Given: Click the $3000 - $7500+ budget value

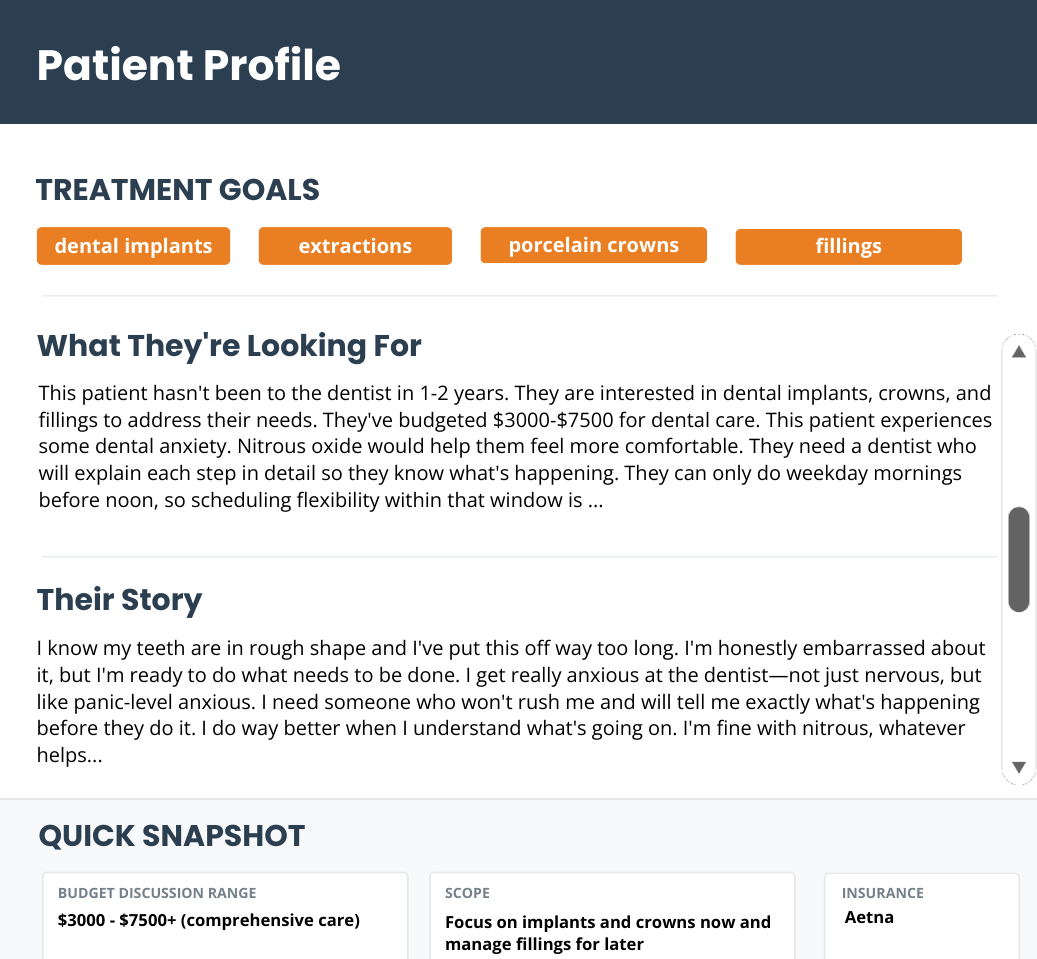Looking at the screenshot, I should coord(208,920).
